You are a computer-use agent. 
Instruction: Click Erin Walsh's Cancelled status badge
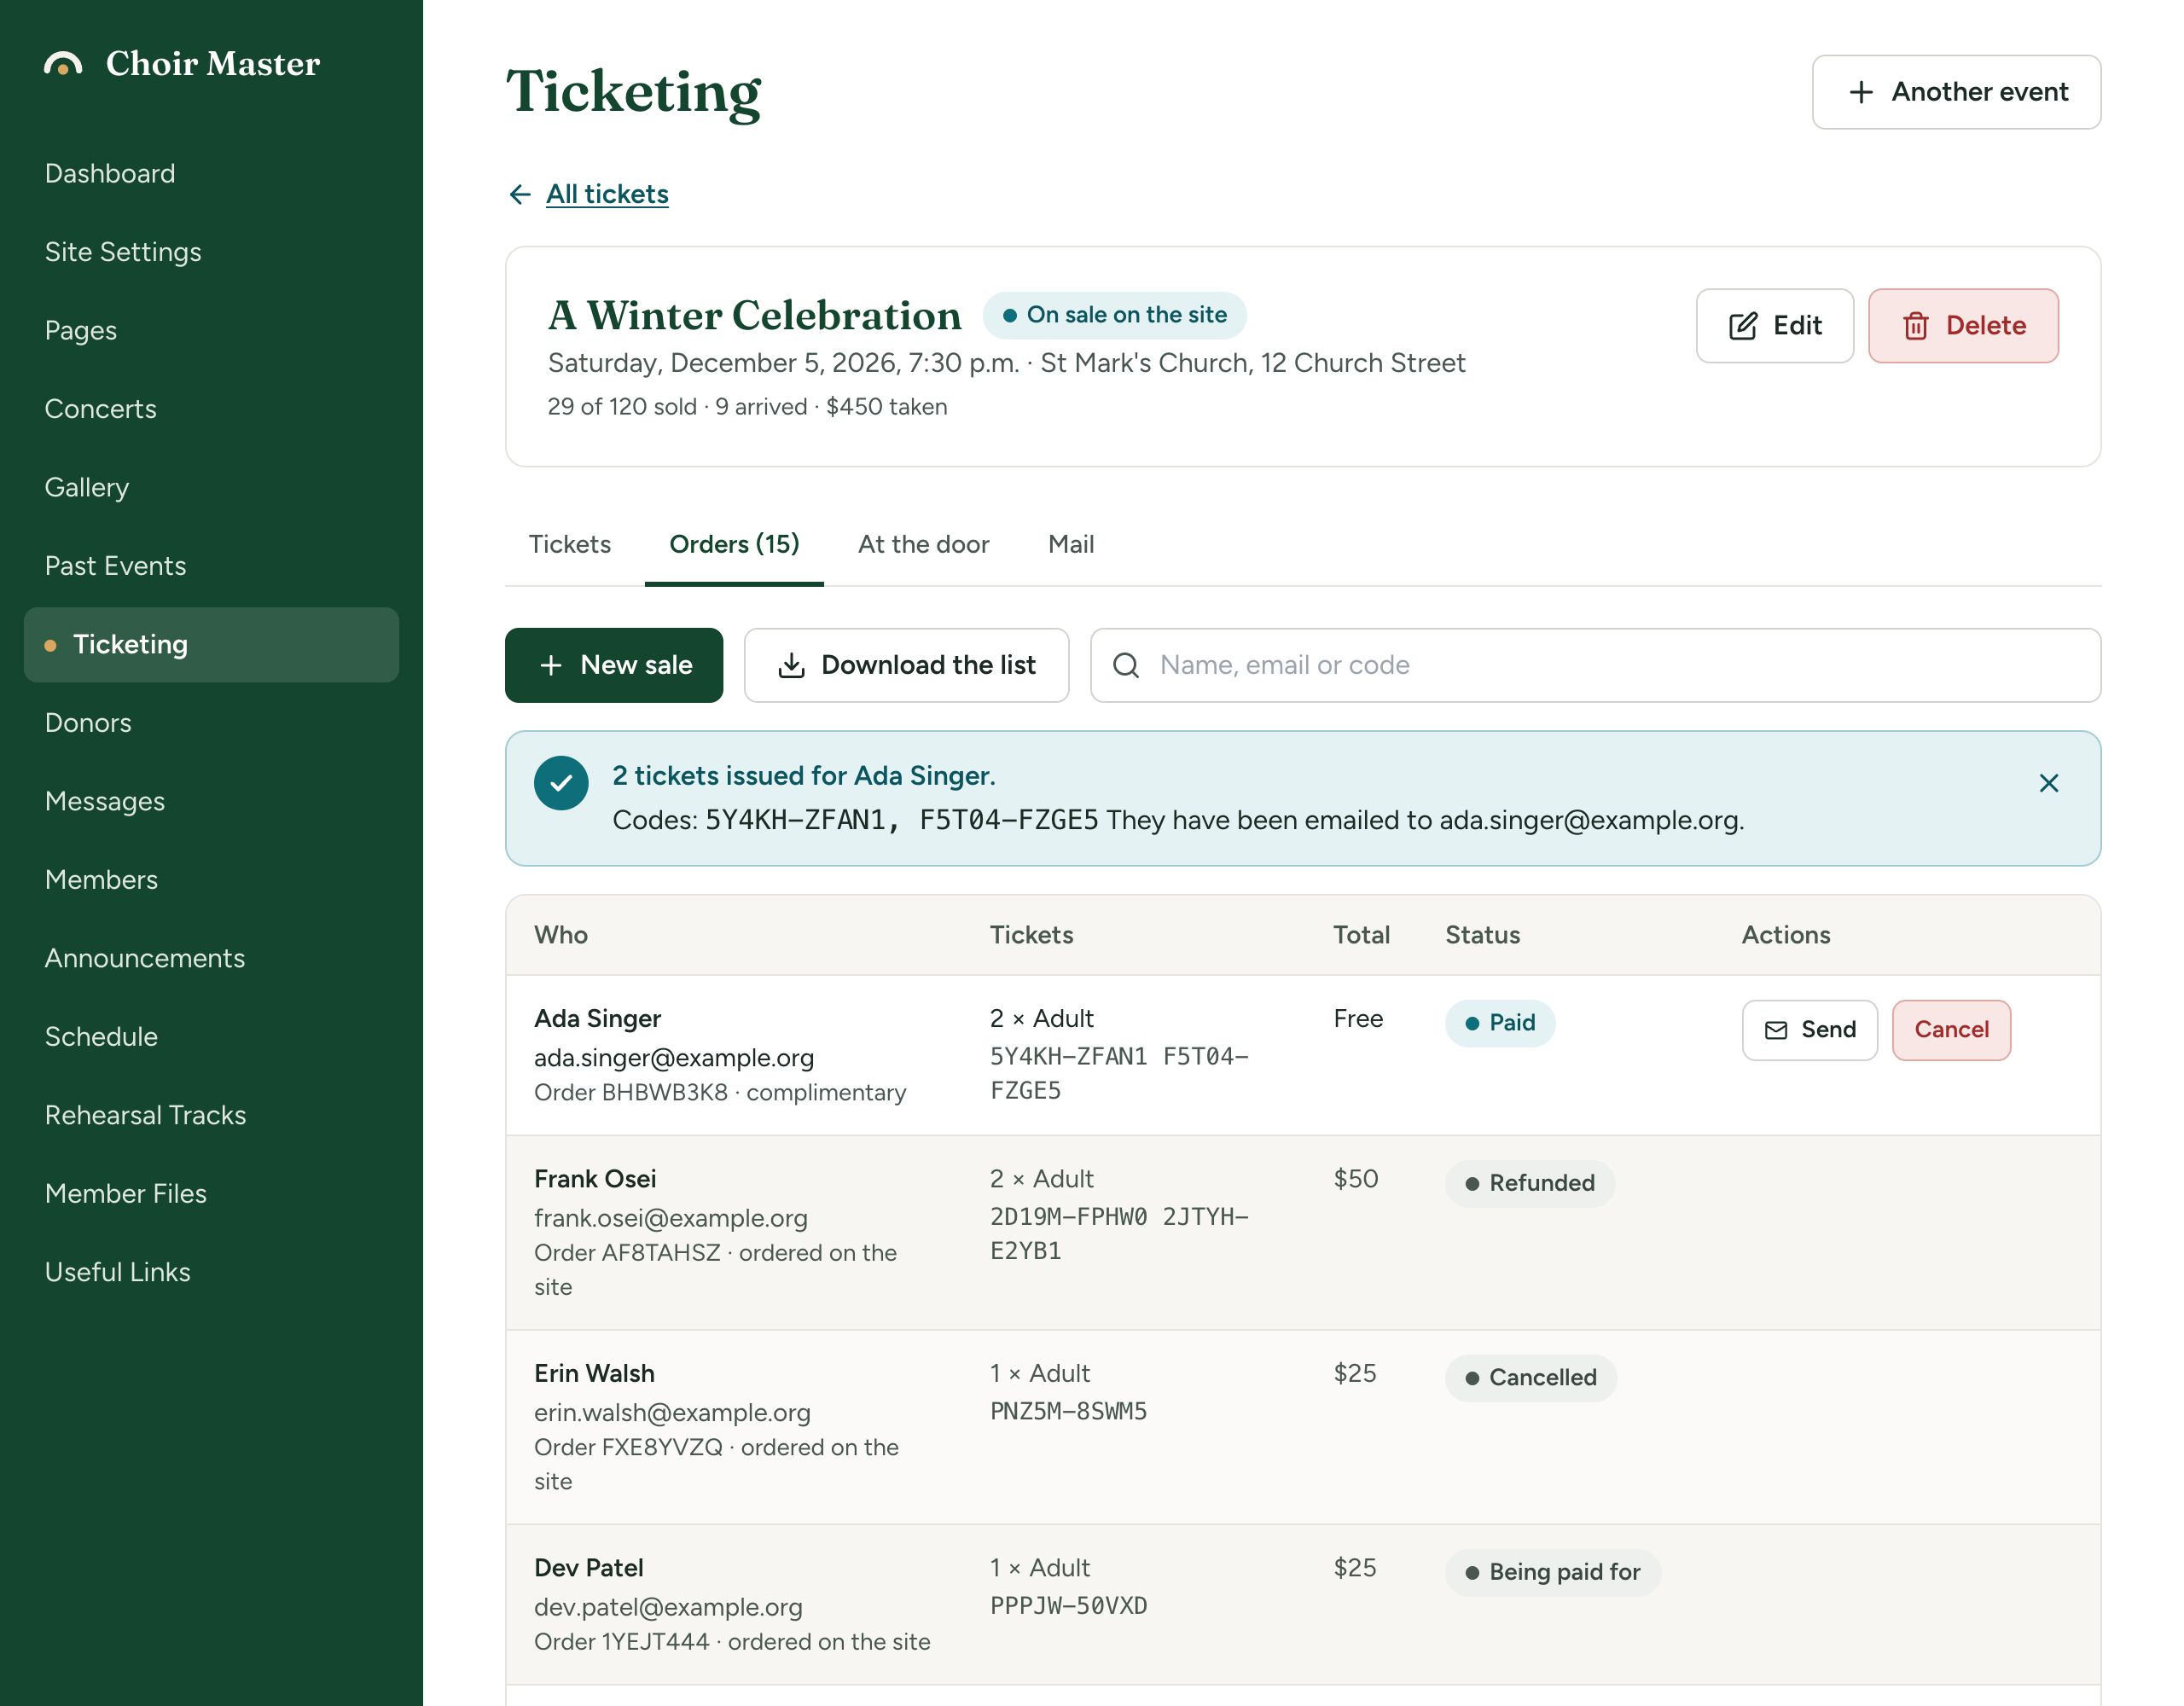click(1530, 1378)
